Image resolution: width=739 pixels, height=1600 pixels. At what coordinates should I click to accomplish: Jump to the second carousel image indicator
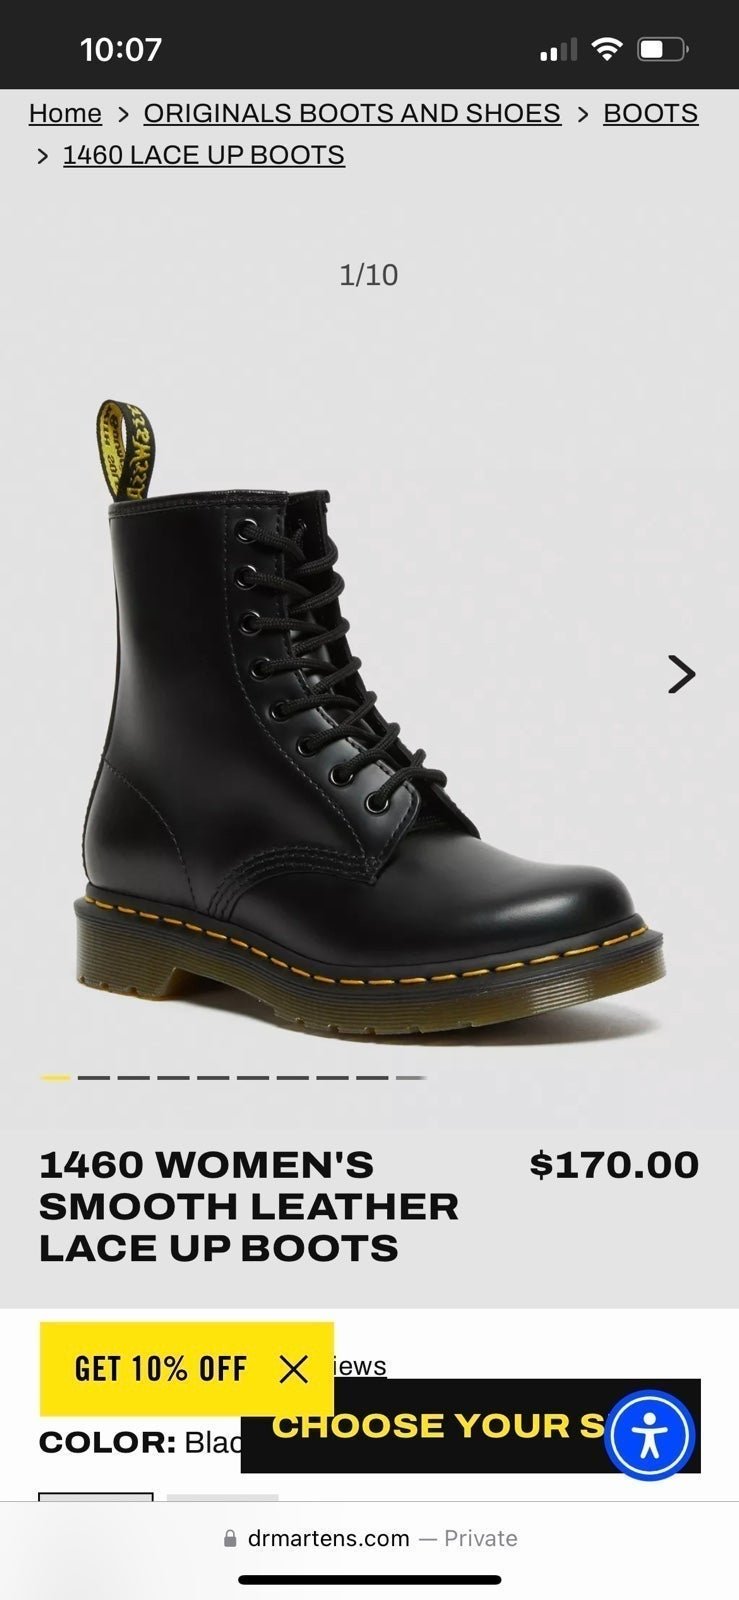pos(93,1078)
